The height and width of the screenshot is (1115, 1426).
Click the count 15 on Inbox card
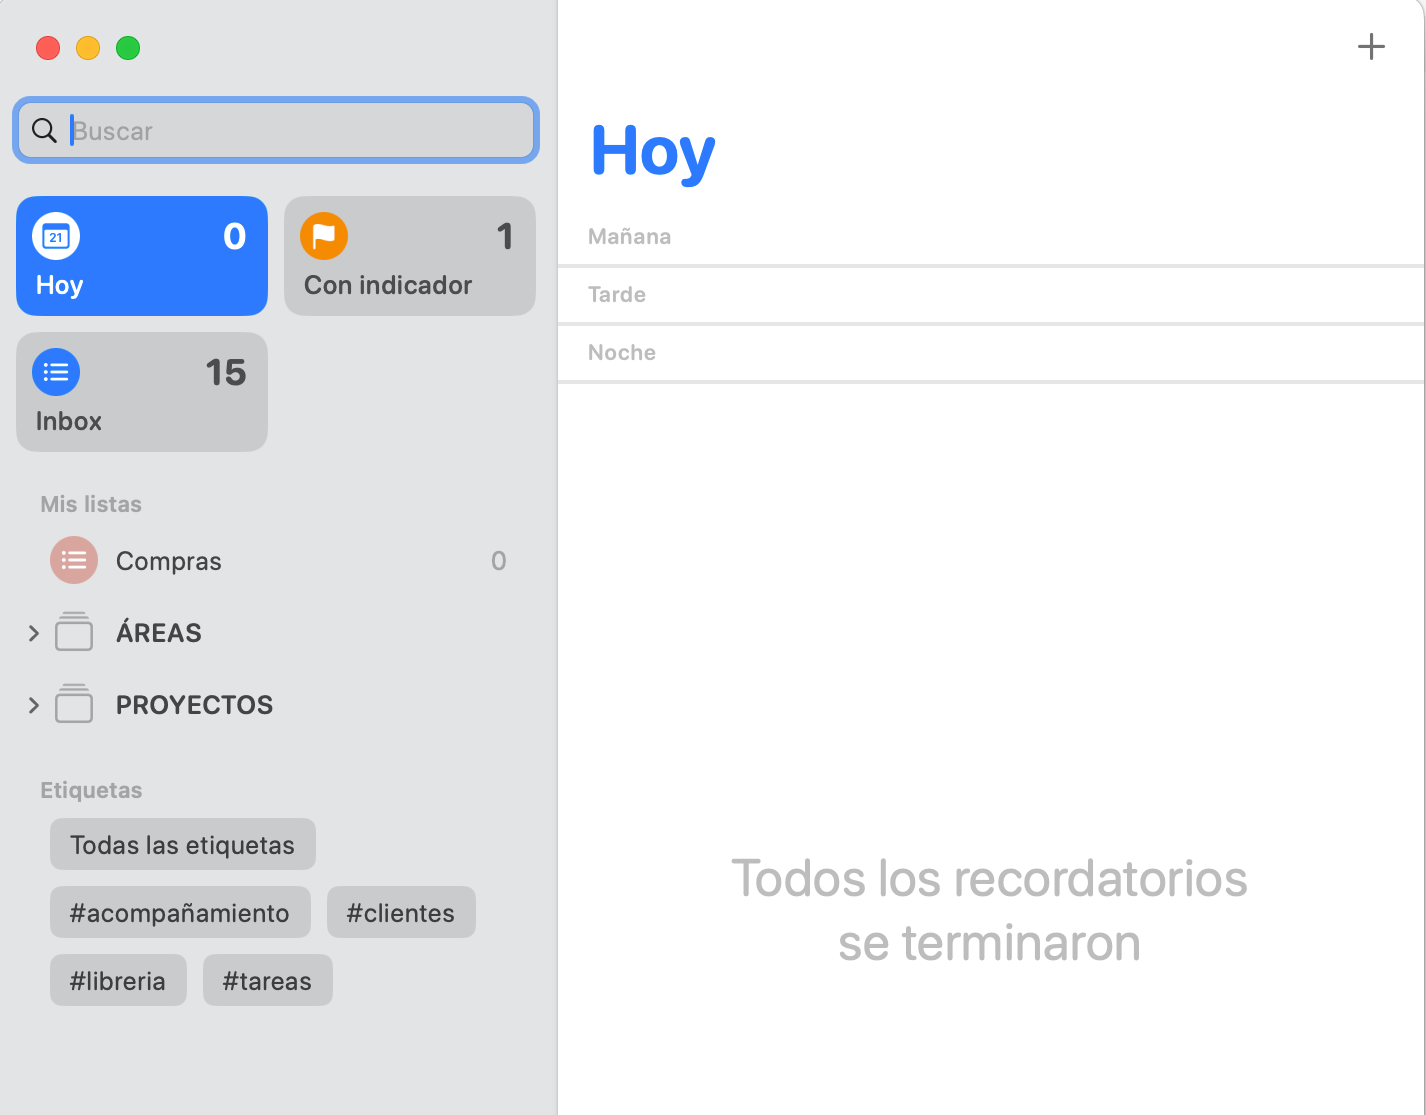click(226, 373)
